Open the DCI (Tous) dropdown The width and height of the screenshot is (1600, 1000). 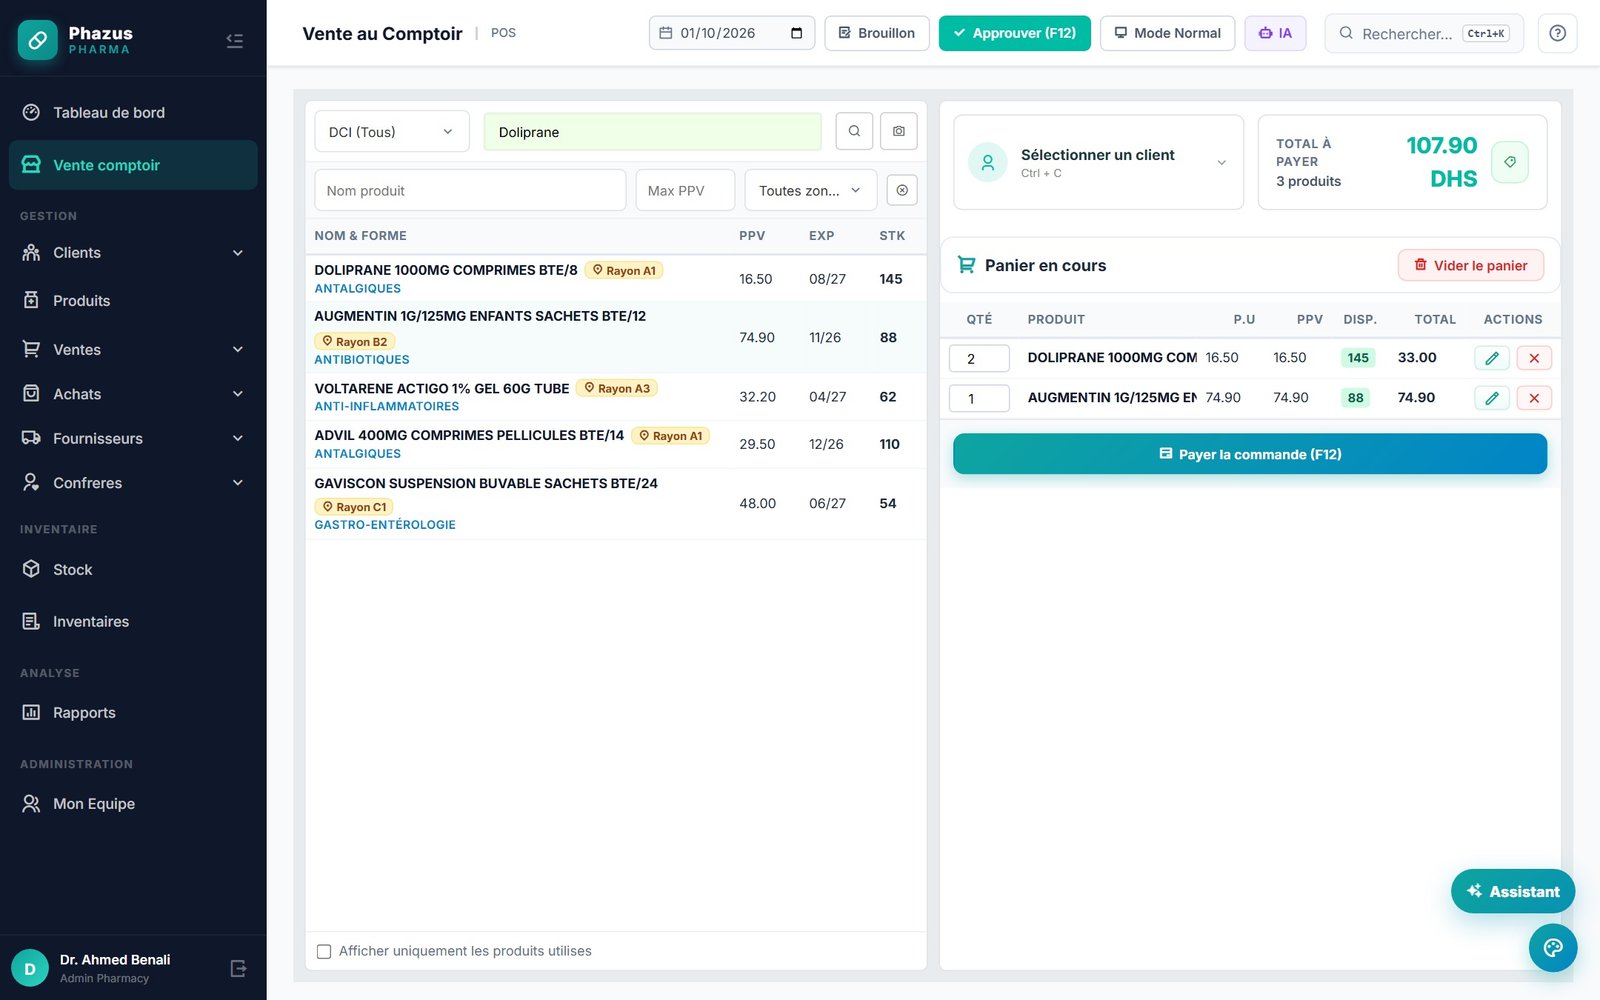(x=392, y=131)
